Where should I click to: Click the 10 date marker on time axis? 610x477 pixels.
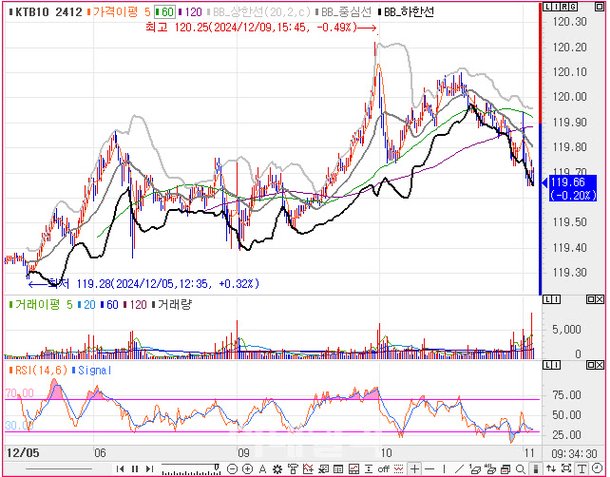pyautogui.click(x=386, y=453)
